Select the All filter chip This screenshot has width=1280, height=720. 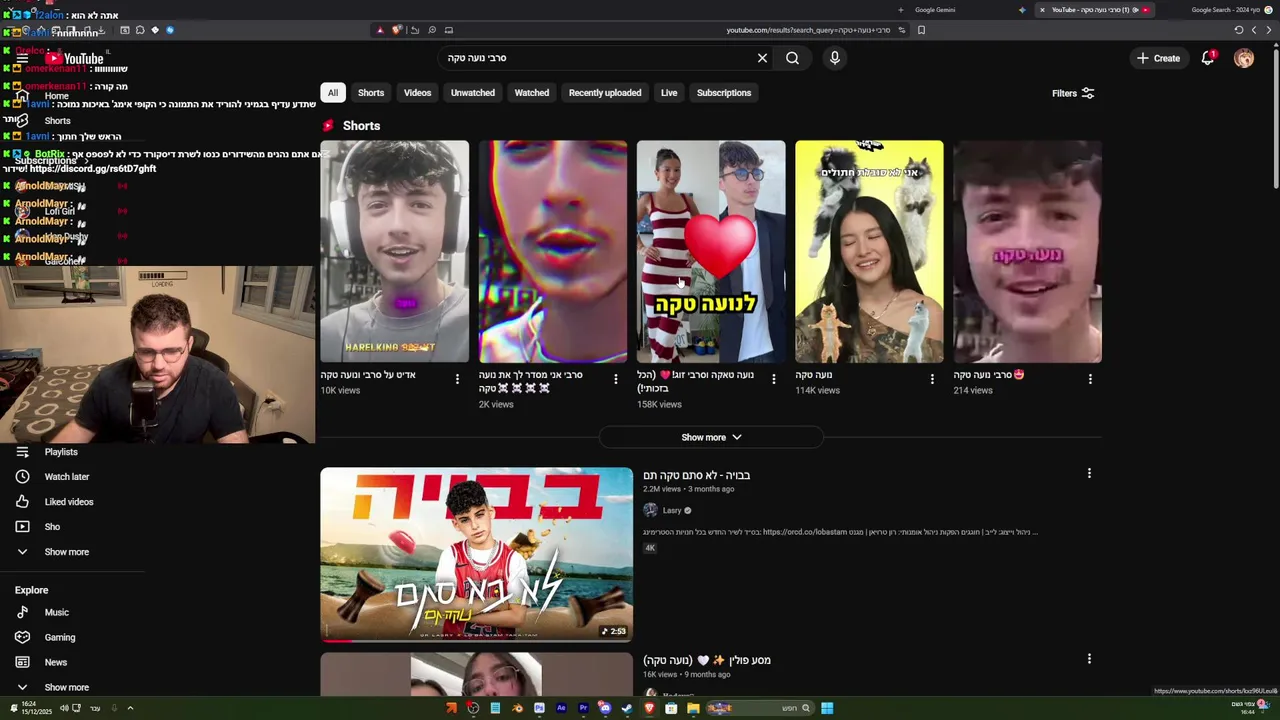[x=333, y=93]
